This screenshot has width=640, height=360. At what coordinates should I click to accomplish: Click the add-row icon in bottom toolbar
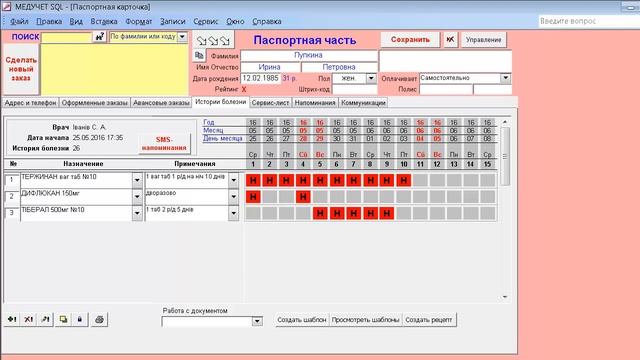pos(12,319)
